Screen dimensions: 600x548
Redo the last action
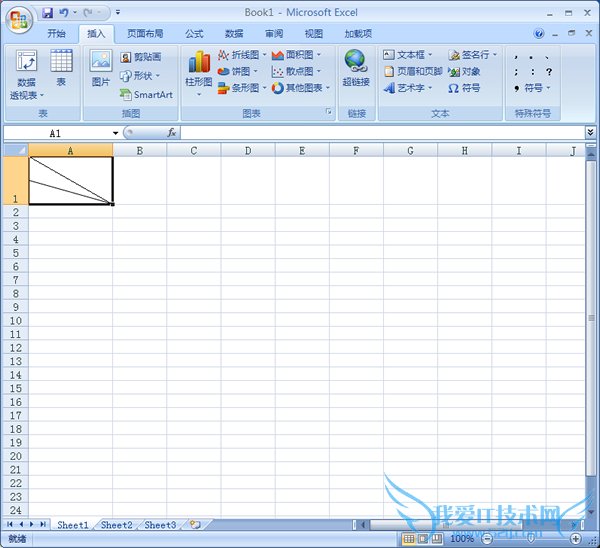tap(88, 13)
